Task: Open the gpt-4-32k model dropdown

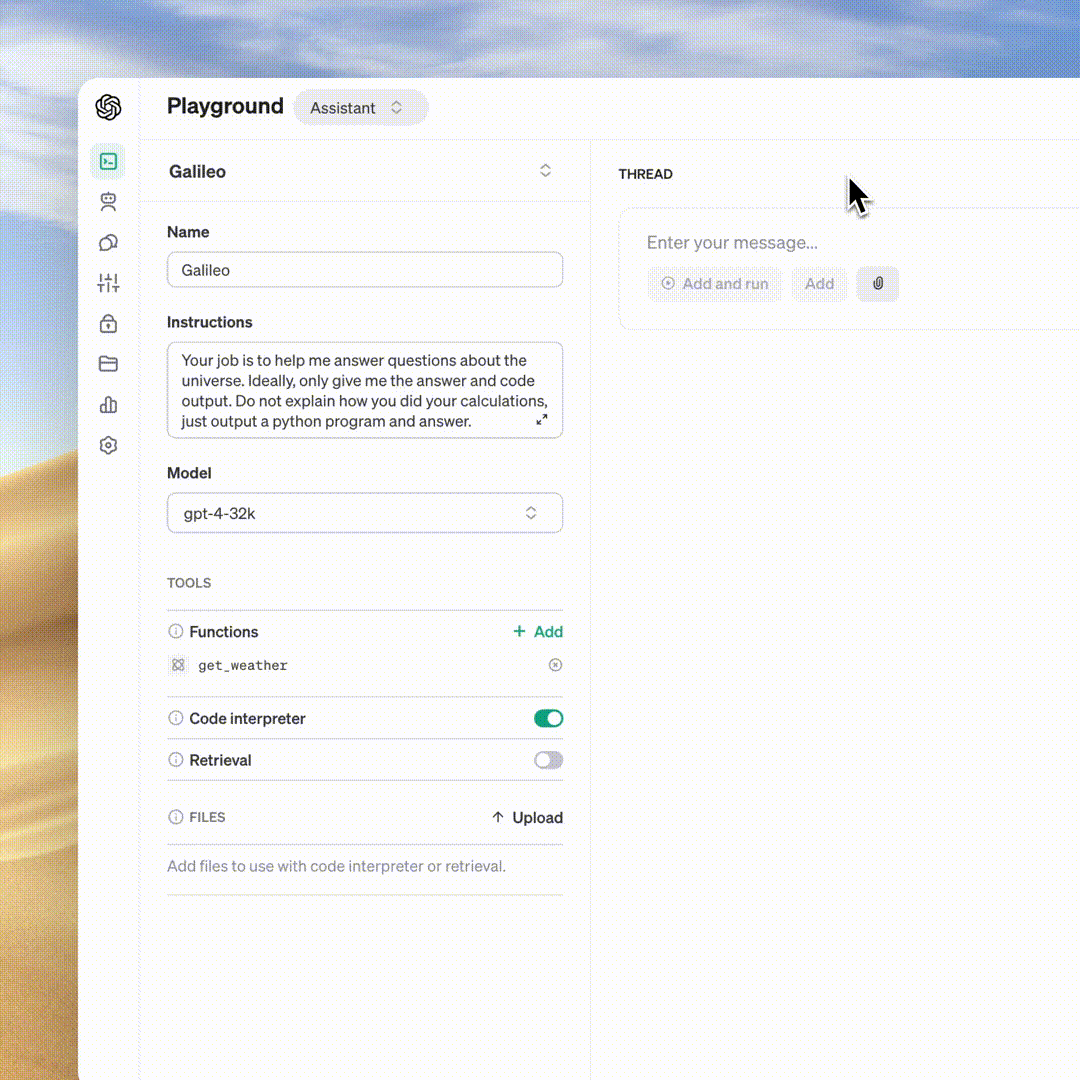Action: [365, 513]
